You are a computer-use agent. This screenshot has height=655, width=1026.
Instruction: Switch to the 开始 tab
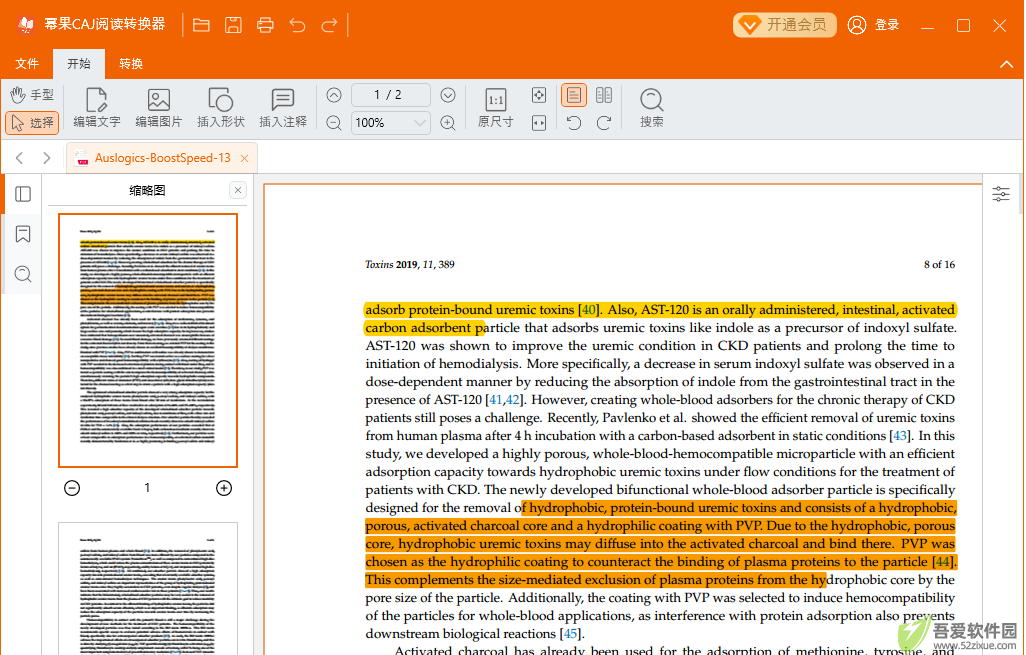[x=79, y=63]
